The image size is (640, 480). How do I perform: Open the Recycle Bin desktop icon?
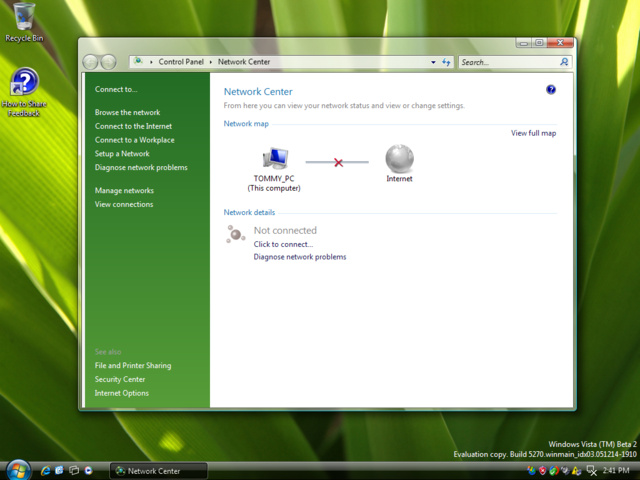coord(23,22)
